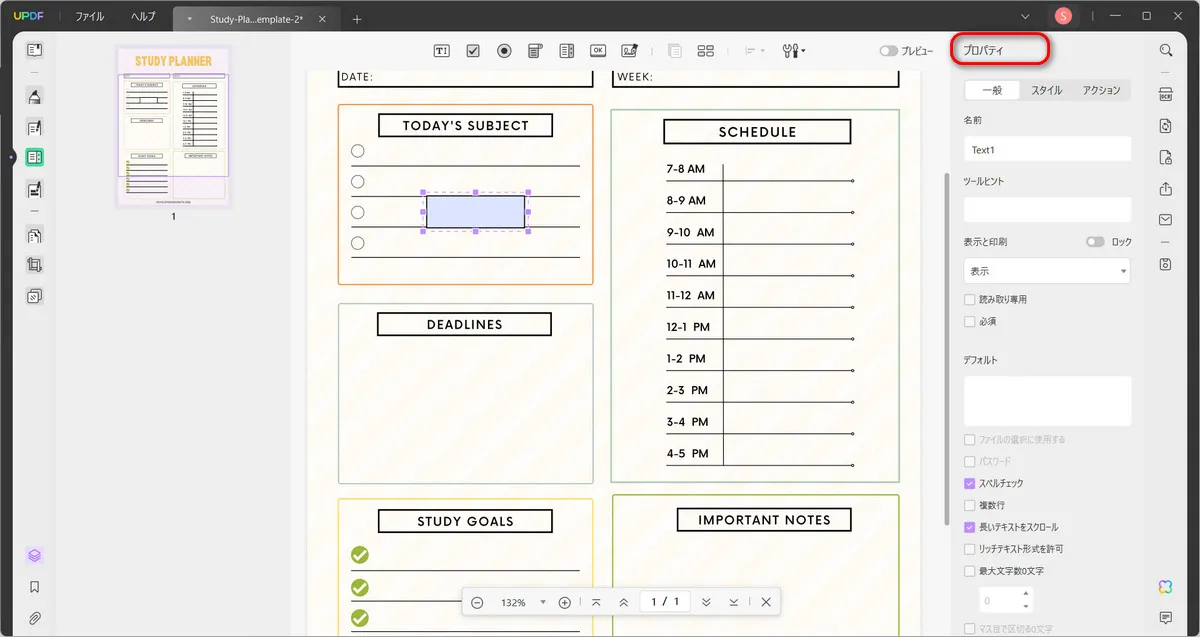This screenshot has width=1200, height=637.
Task: Open the title bar chevron dropdown
Action: click(1025, 16)
